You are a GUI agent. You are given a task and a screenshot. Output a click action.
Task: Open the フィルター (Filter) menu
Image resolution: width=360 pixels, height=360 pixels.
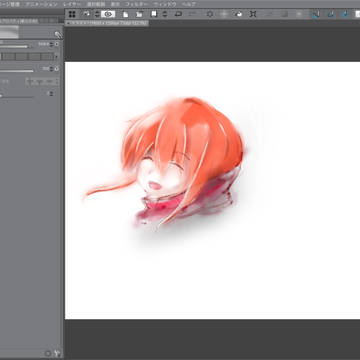137,4
